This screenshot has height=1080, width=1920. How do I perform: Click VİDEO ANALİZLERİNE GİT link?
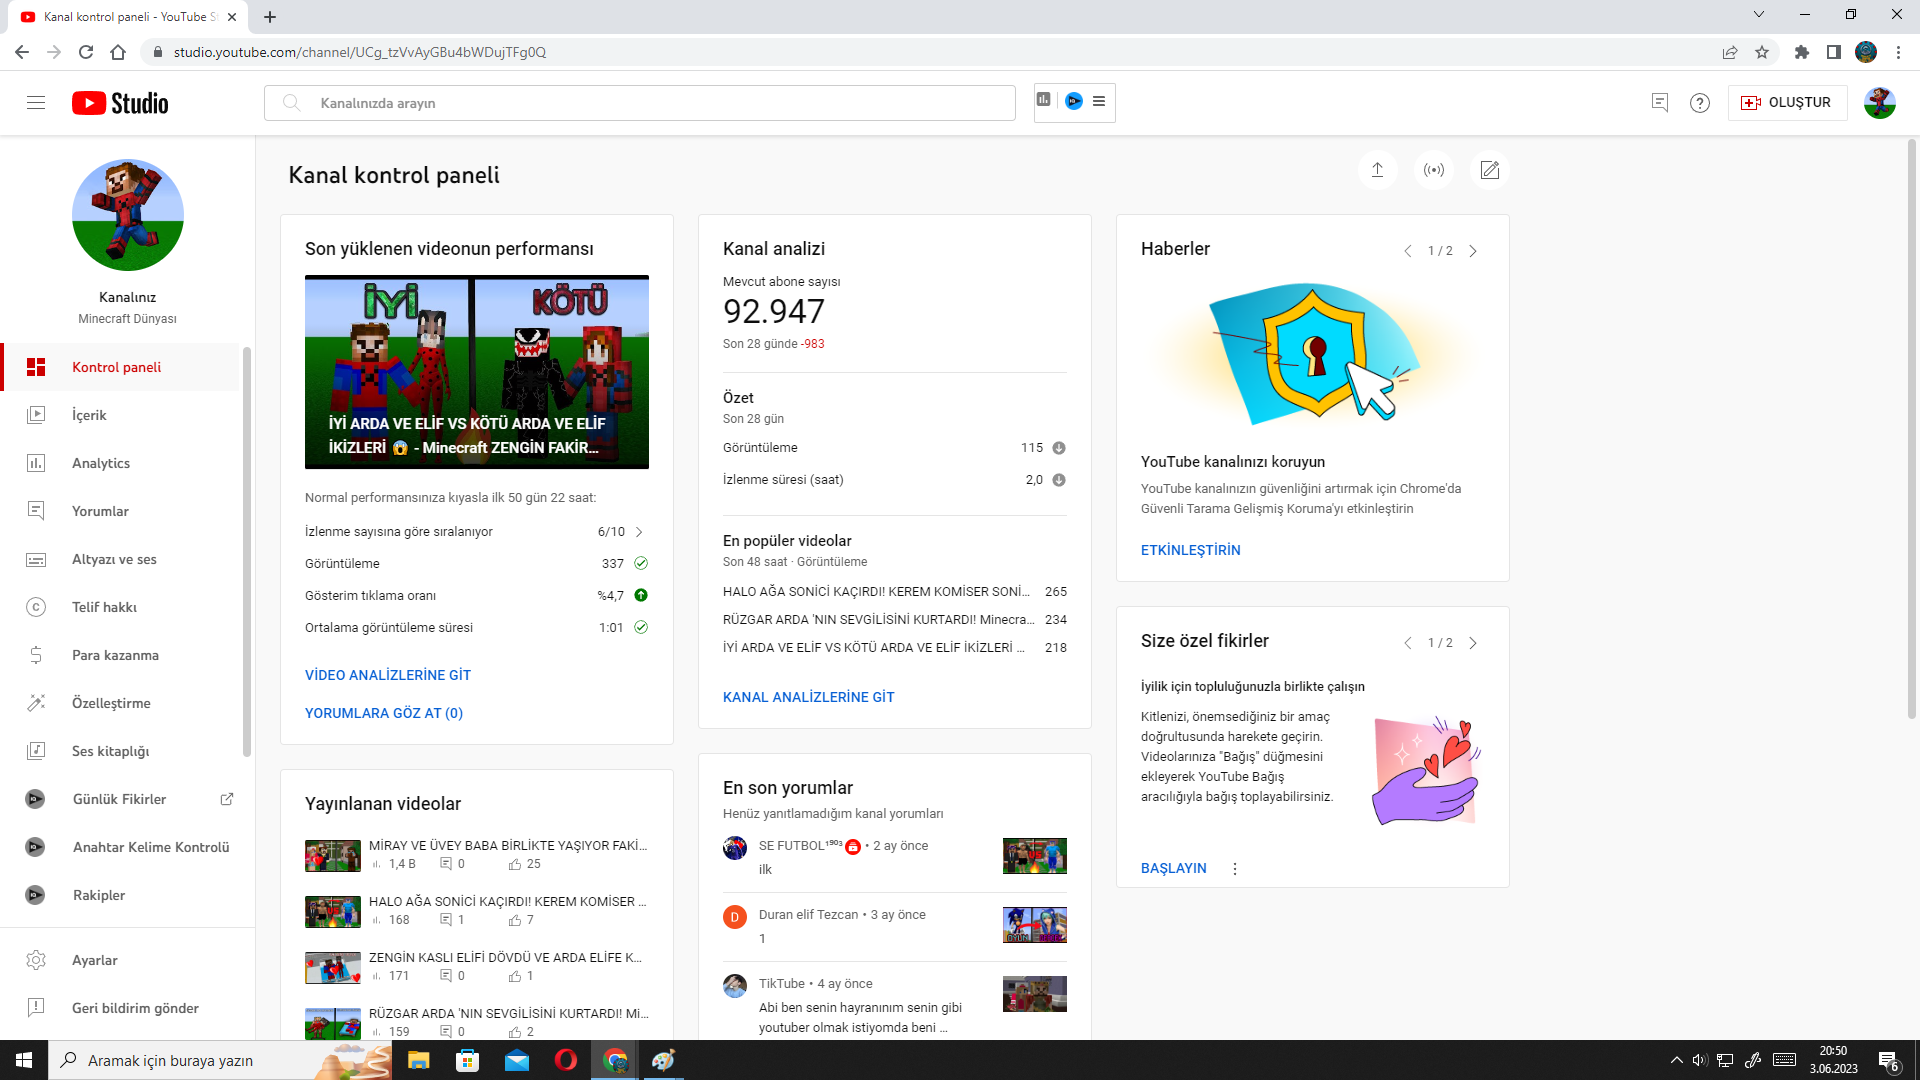pyautogui.click(x=388, y=675)
